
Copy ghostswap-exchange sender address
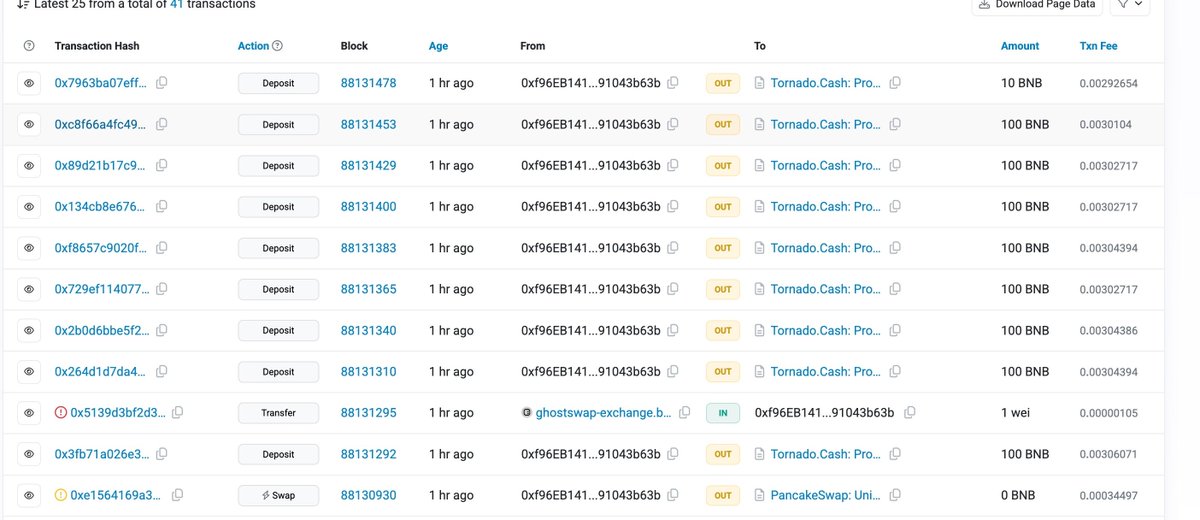(684, 412)
